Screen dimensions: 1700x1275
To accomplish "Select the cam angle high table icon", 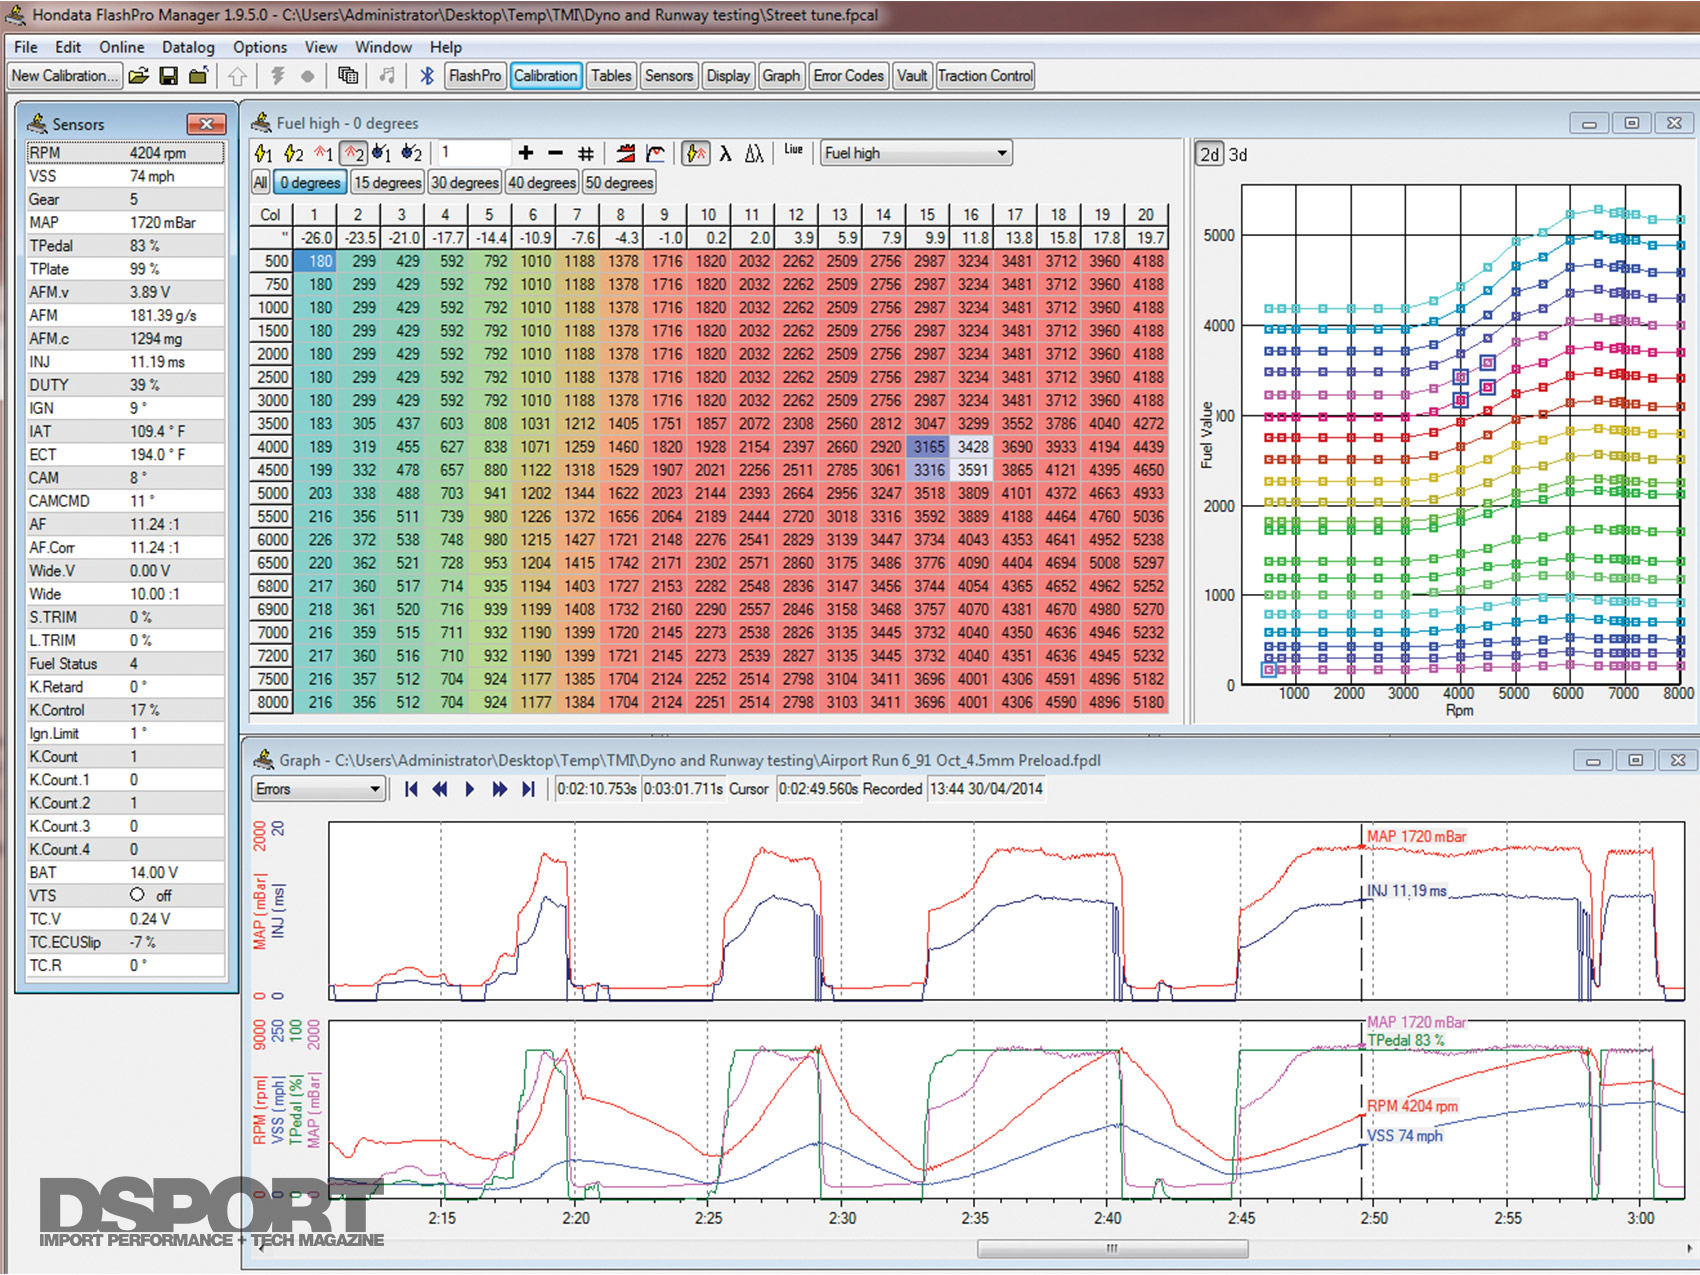I will pos(411,154).
